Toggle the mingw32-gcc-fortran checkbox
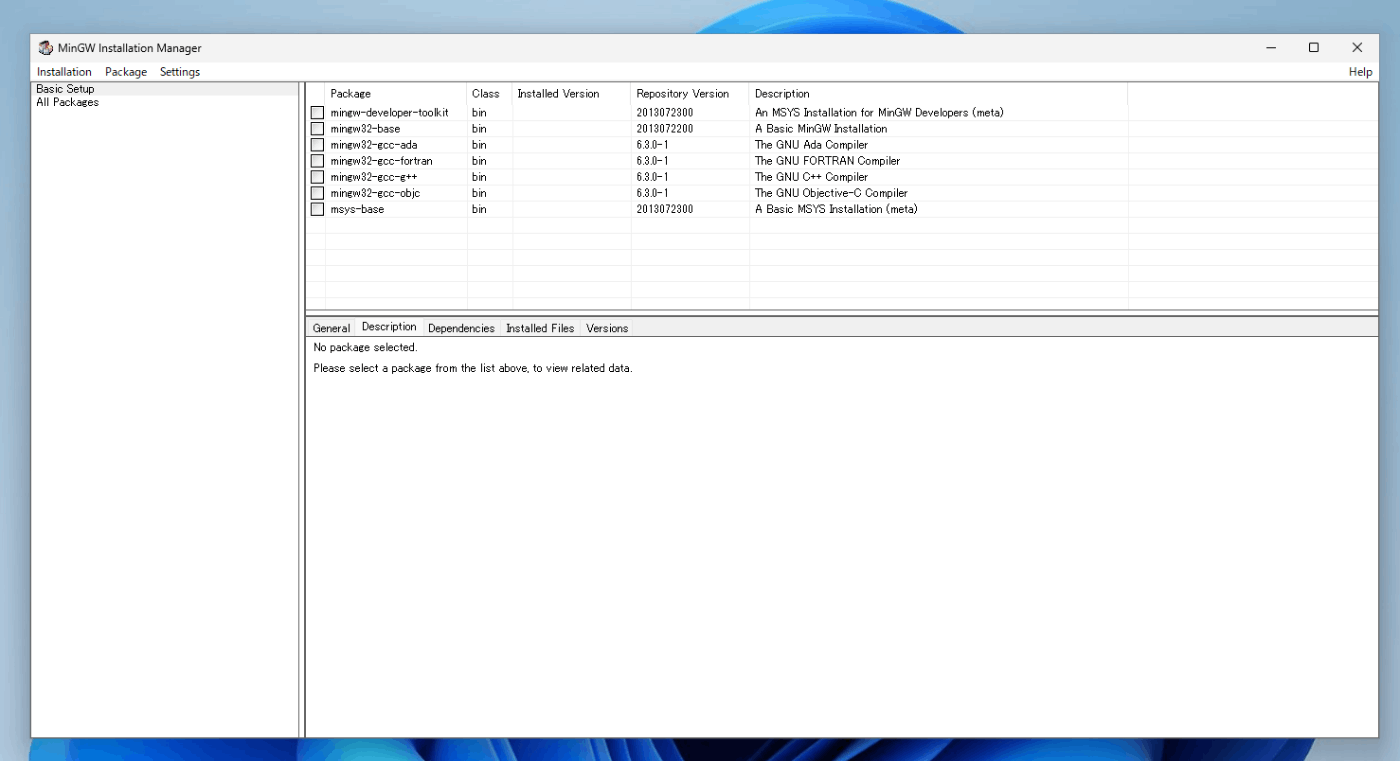This screenshot has width=1400, height=761. click(317, 161)
